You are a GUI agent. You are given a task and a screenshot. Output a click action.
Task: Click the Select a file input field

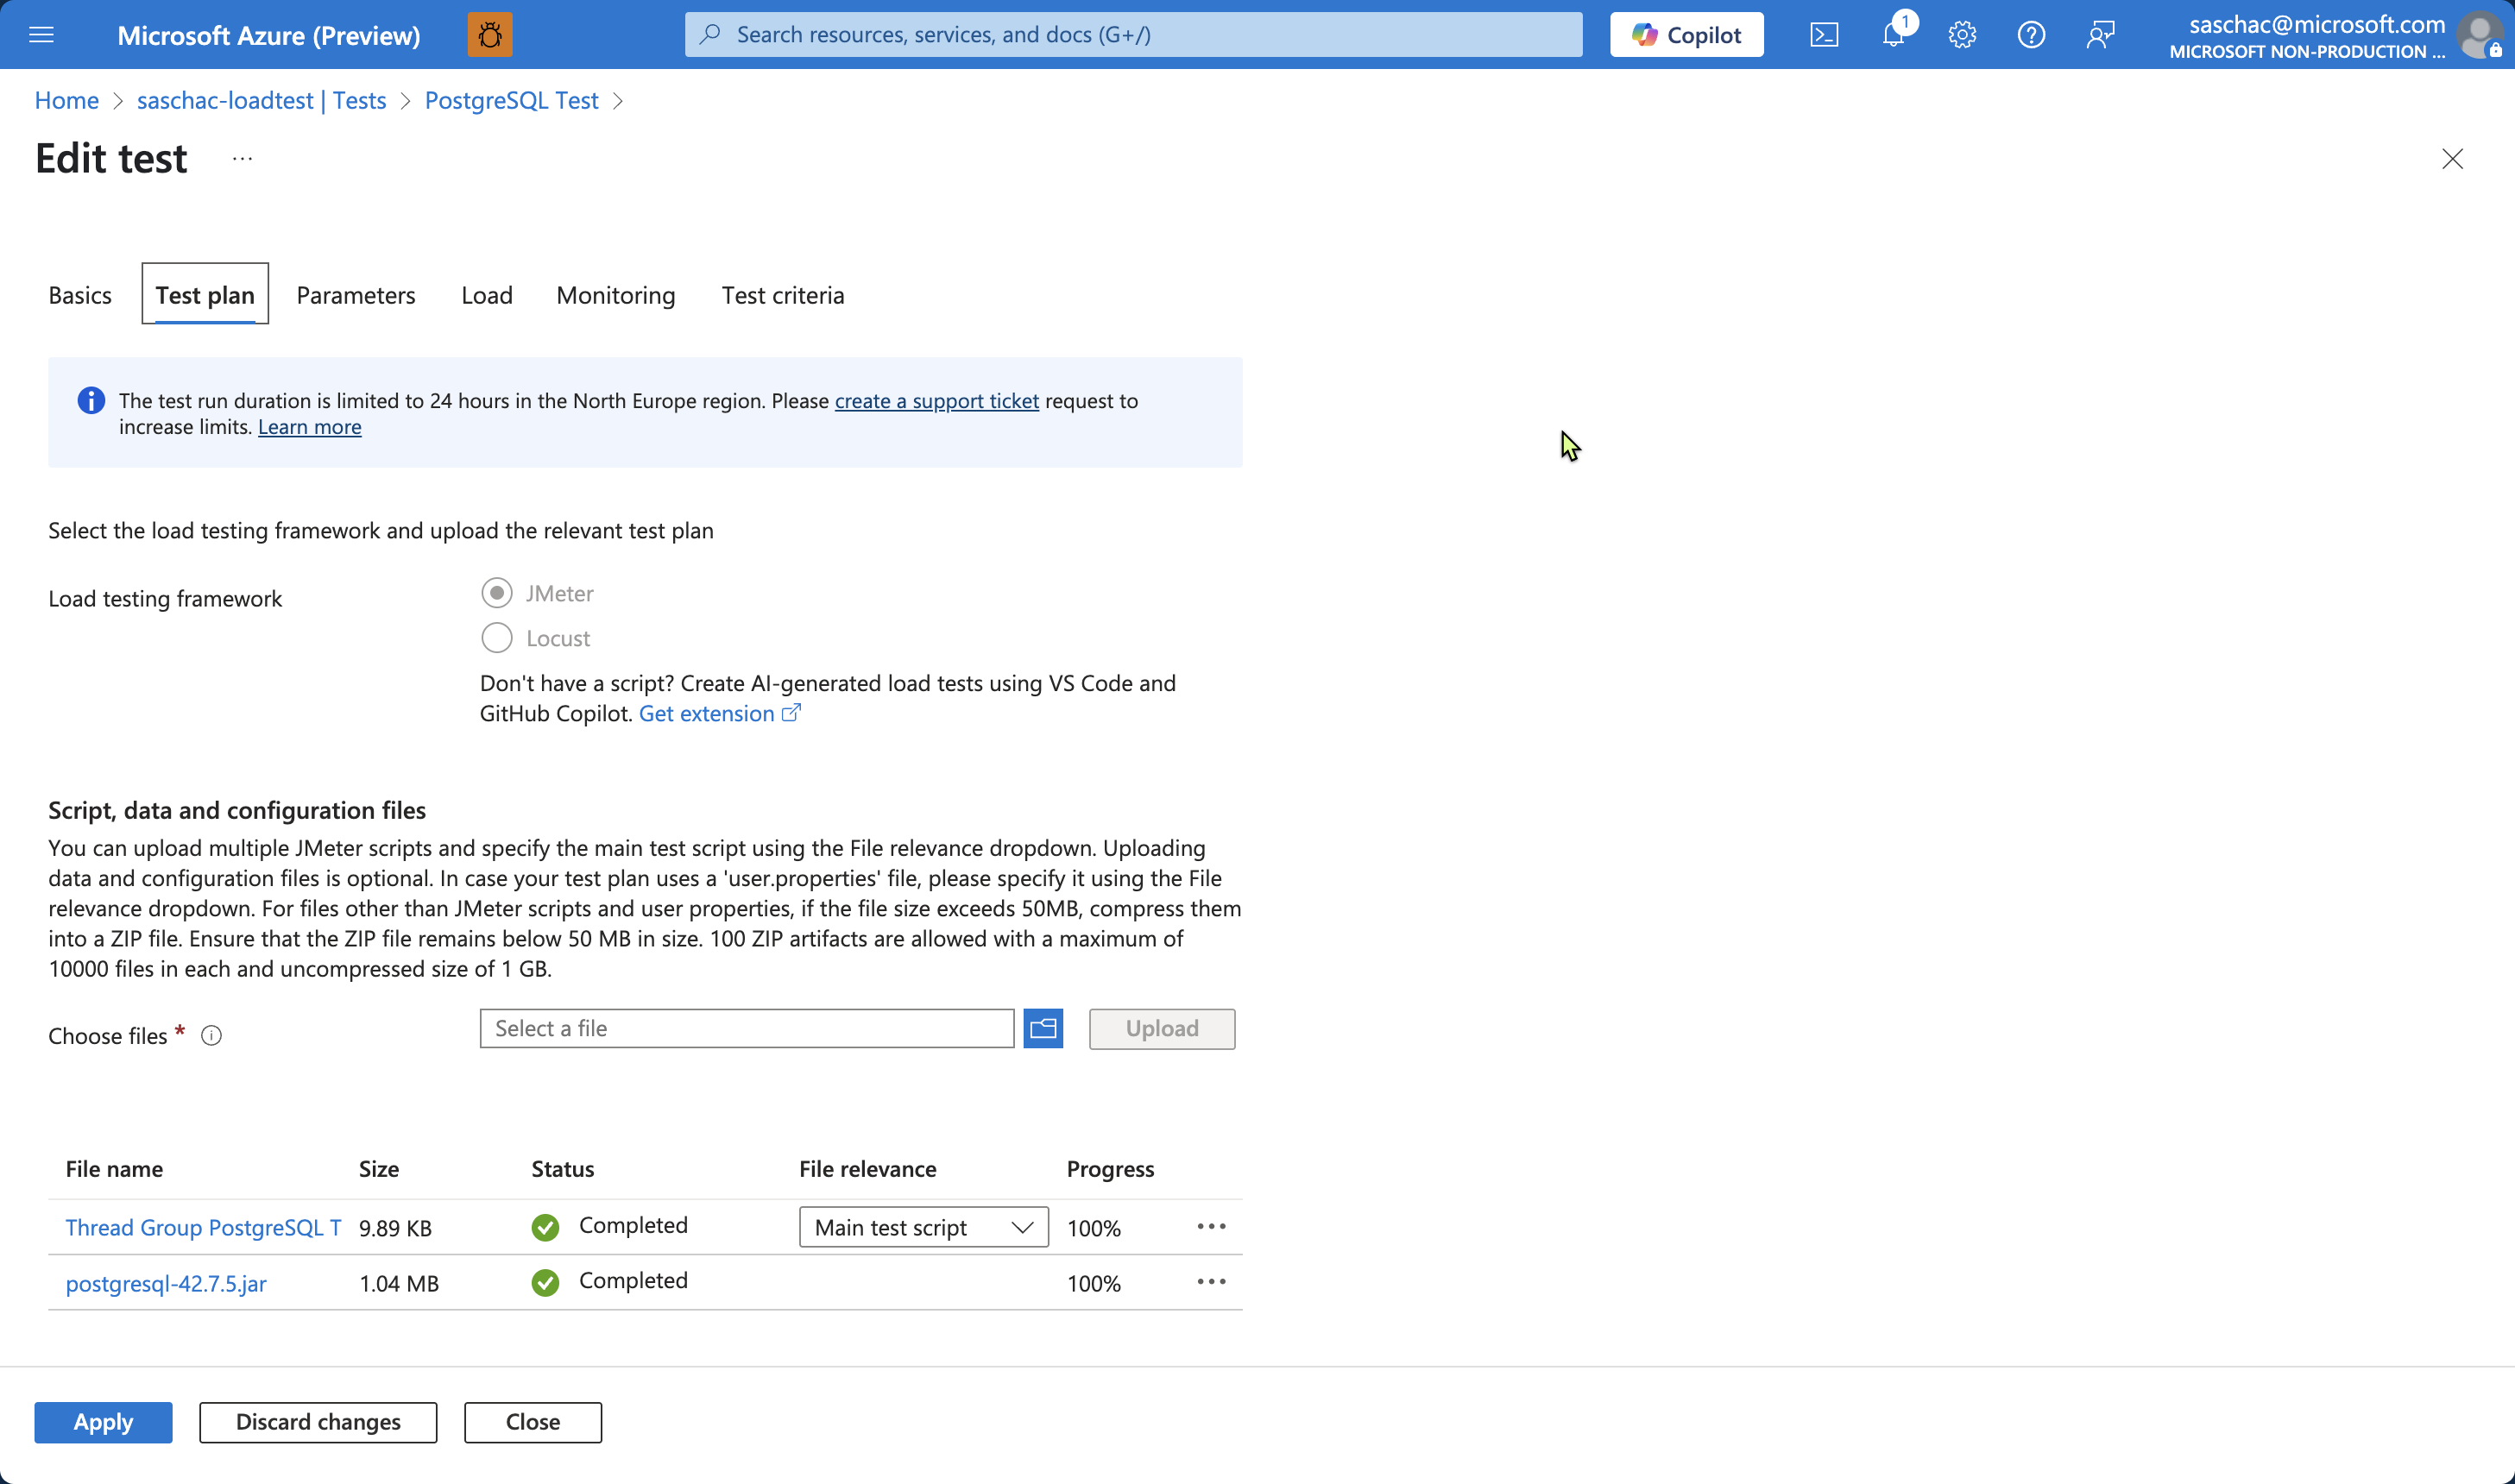[747, 1029]
